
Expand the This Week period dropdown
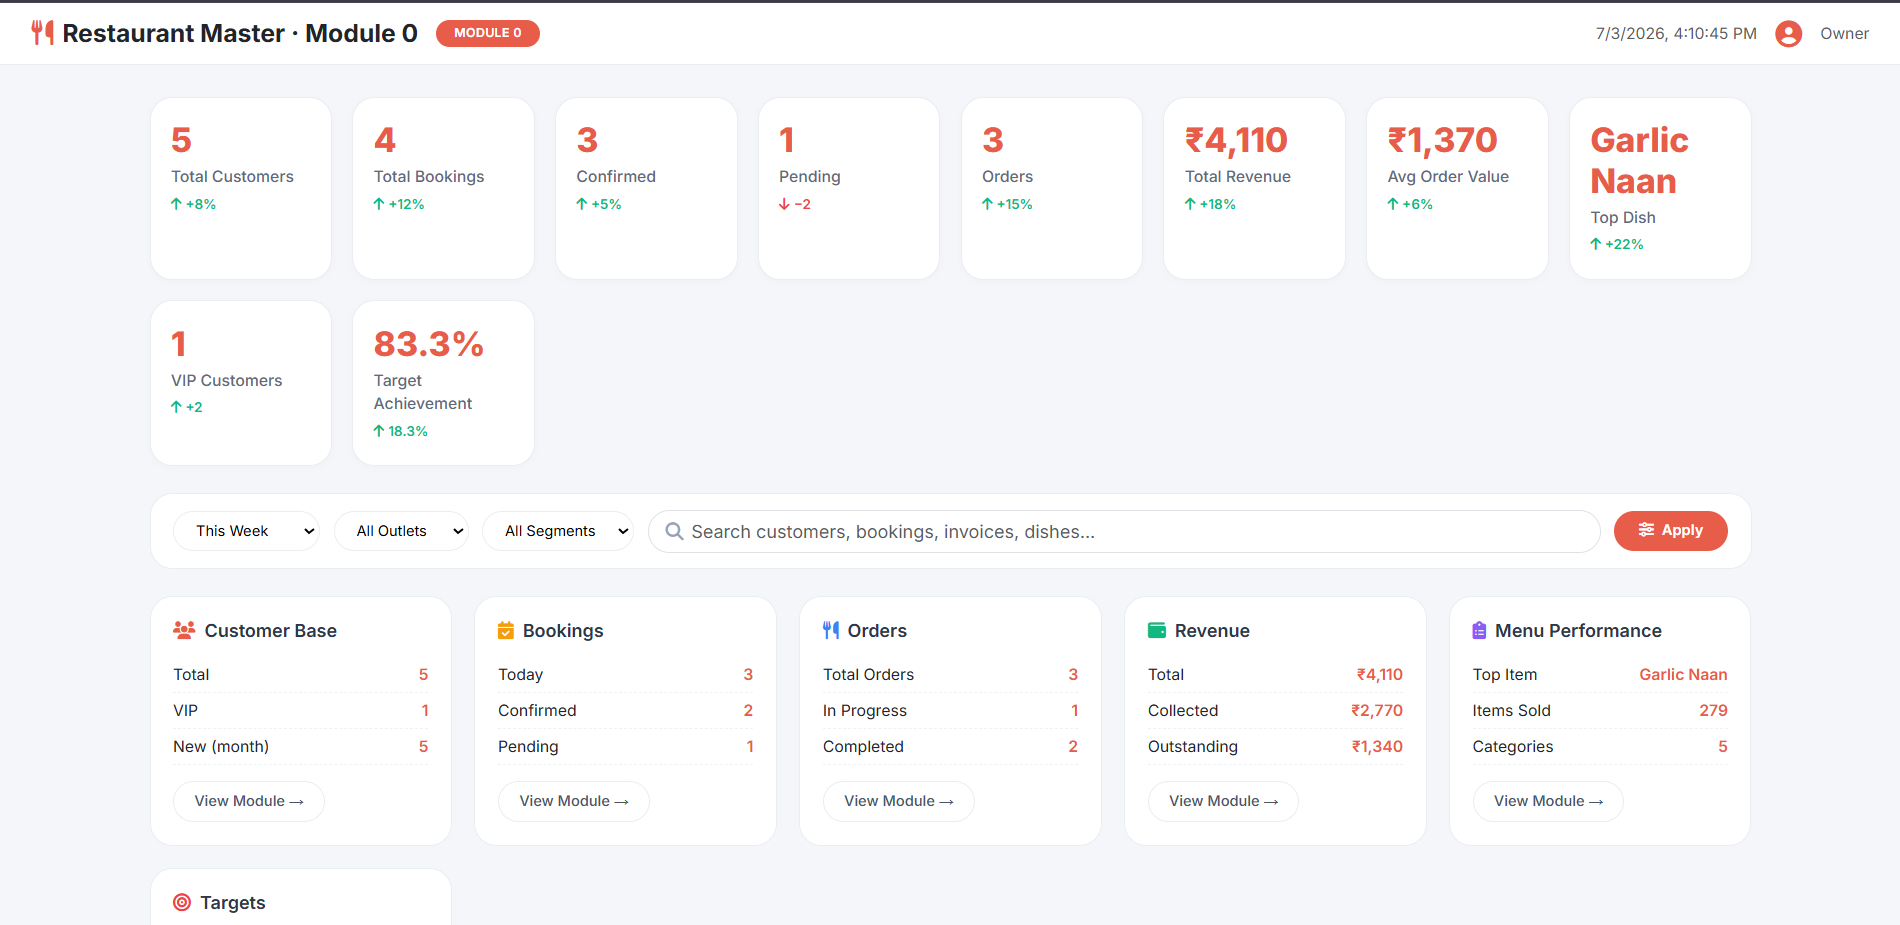(246, 531)
